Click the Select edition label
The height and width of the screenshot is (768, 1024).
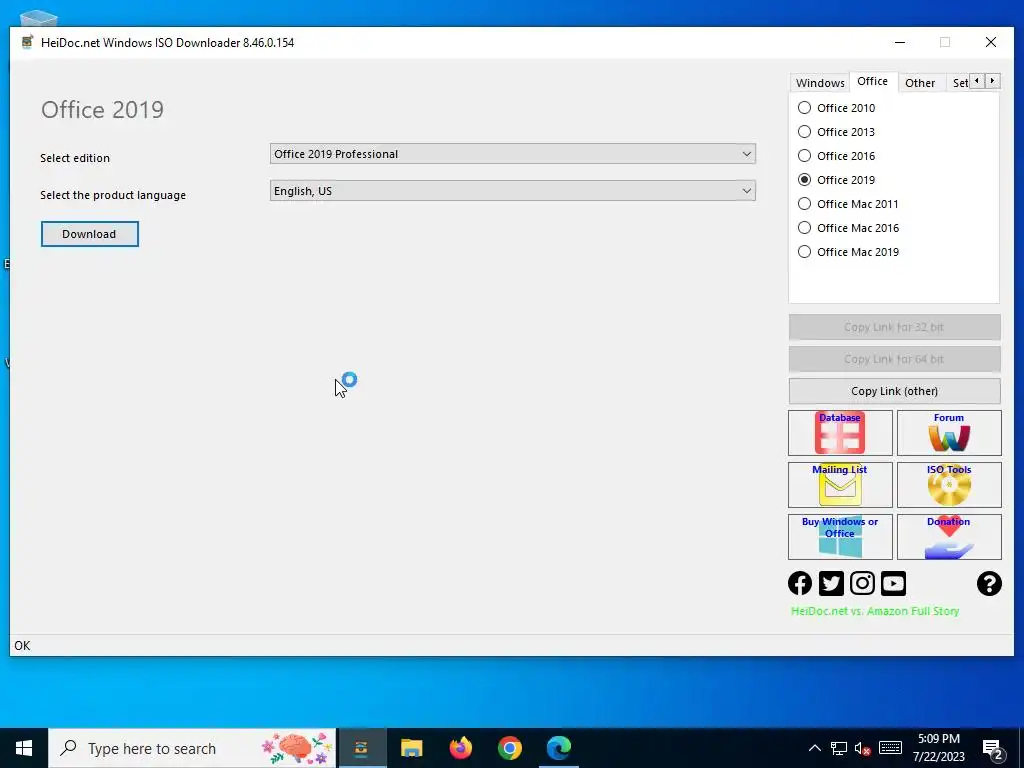point(75,158)
